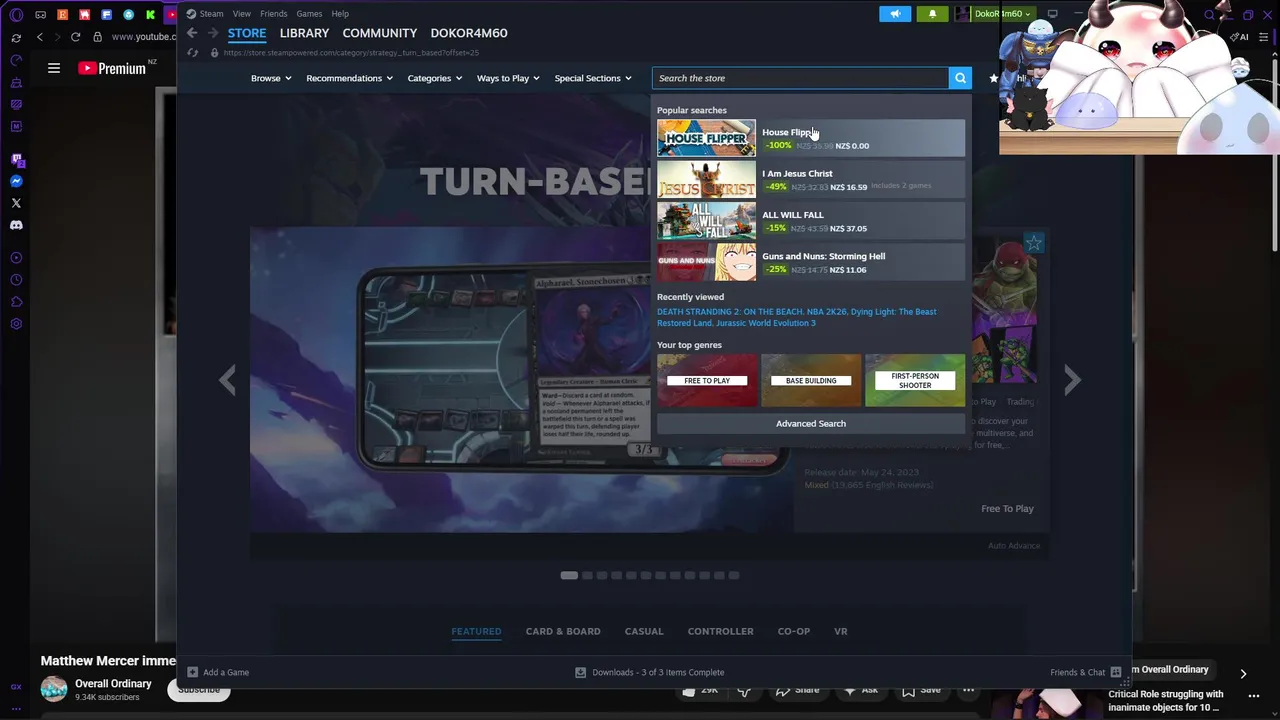Screen dimensions: 1280x720
Task: Click Advanced Search button
Action: pyautogui.click(x=811, y=423)
